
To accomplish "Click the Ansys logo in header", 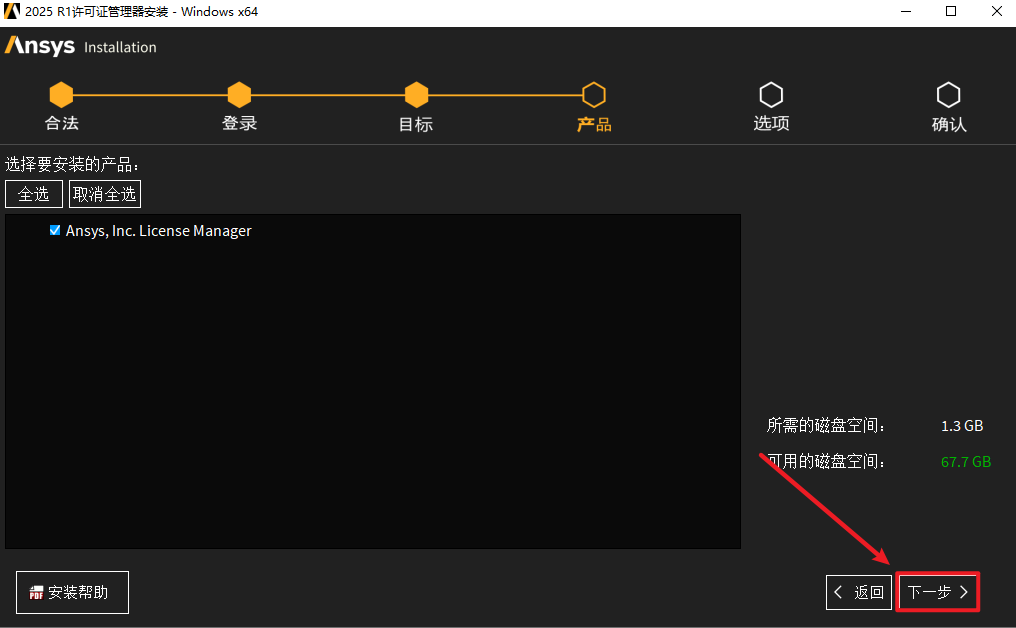I will pos(40,46).
